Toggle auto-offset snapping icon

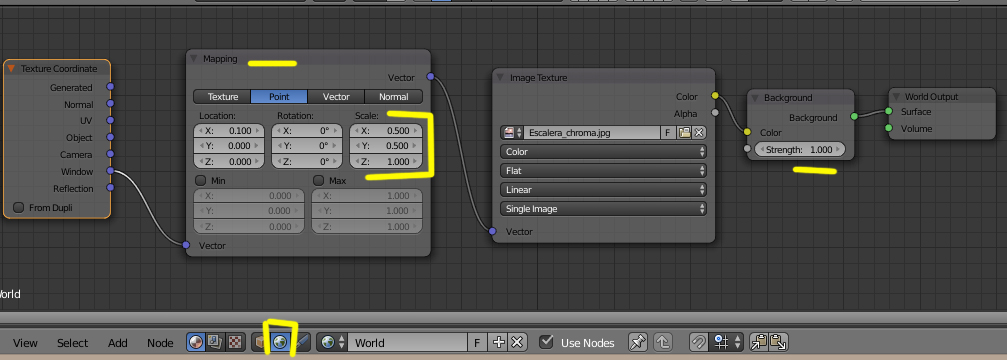point(698,343)
